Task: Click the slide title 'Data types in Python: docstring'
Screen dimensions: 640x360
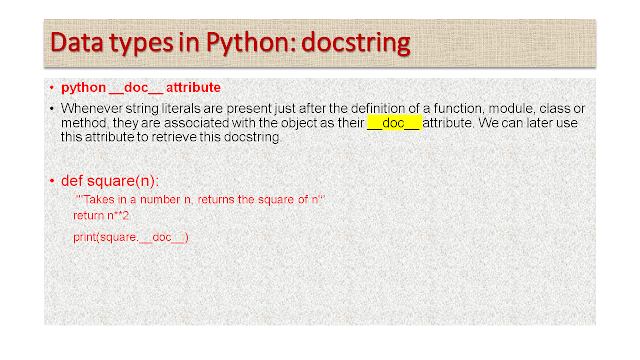Action: click(230, 43)
